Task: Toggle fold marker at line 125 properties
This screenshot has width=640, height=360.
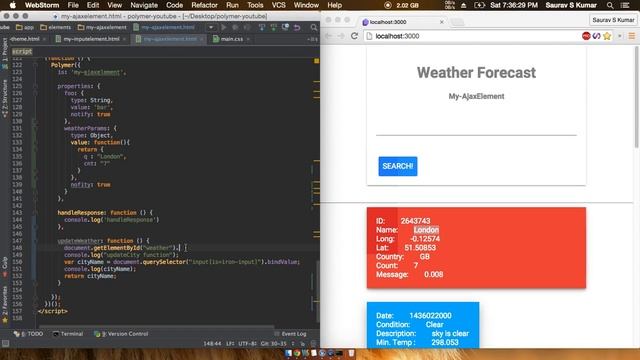Action: pos(36,86)
